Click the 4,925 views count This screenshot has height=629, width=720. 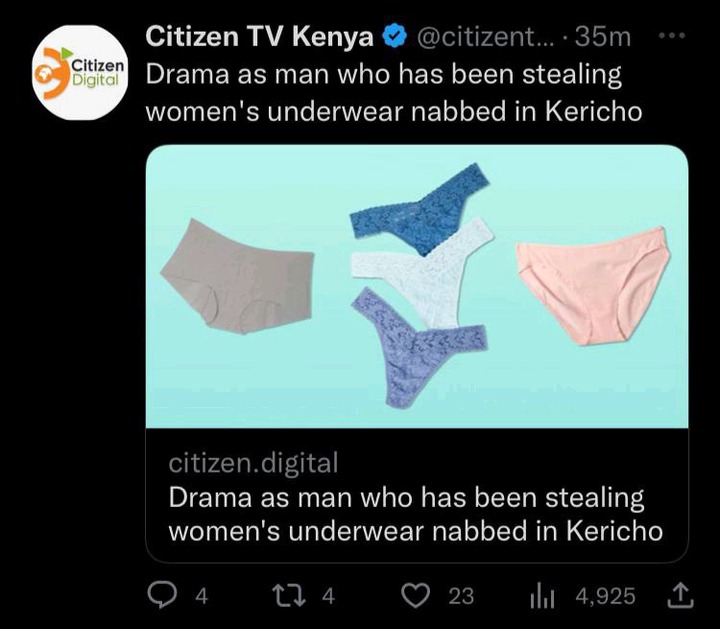pos(605,596)
